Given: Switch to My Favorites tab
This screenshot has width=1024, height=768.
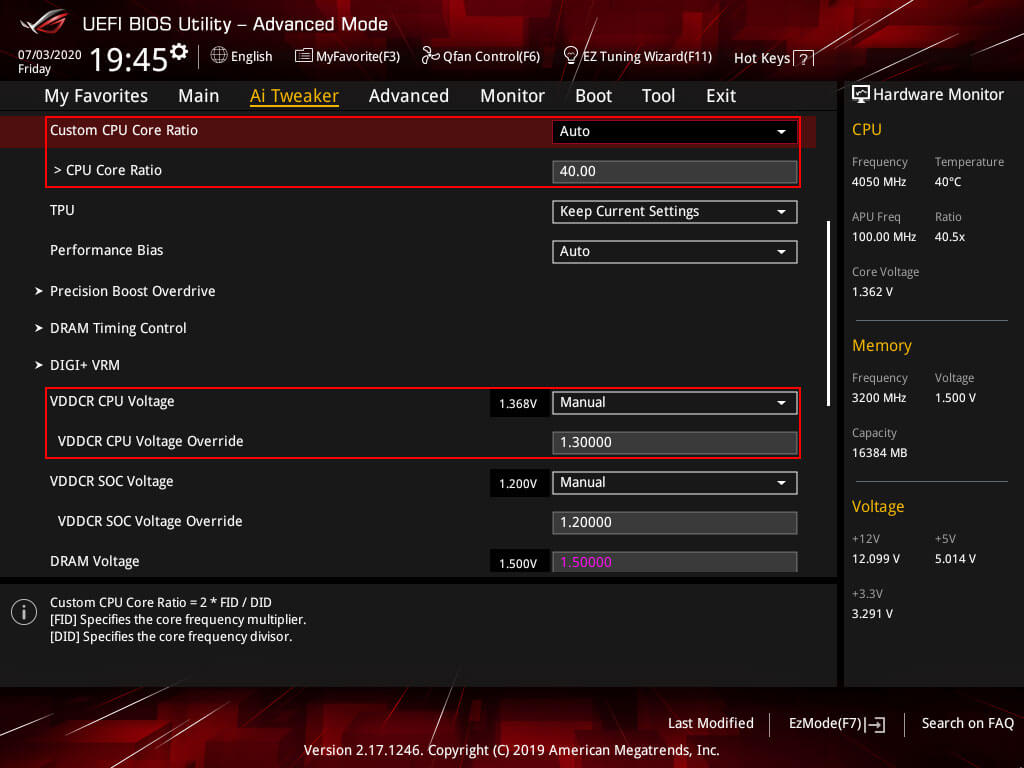Looking at the screenshot, I should (x=96, y=96).
